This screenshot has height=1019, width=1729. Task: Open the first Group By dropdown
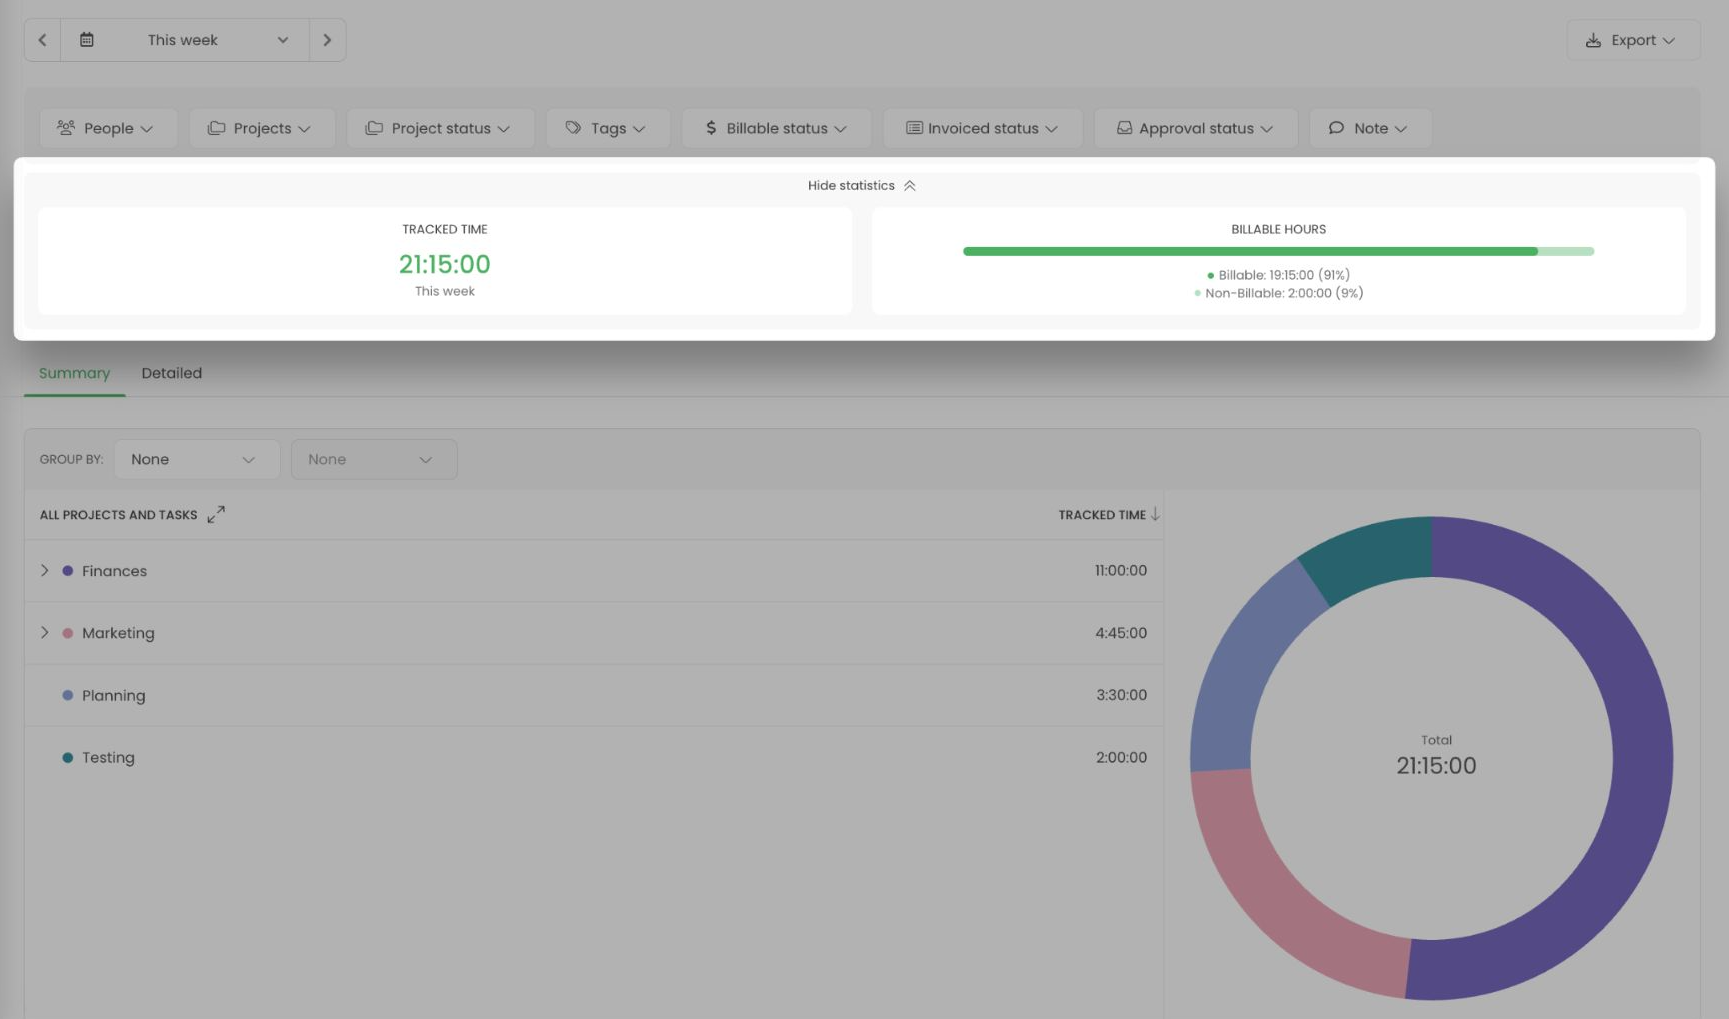196,459
